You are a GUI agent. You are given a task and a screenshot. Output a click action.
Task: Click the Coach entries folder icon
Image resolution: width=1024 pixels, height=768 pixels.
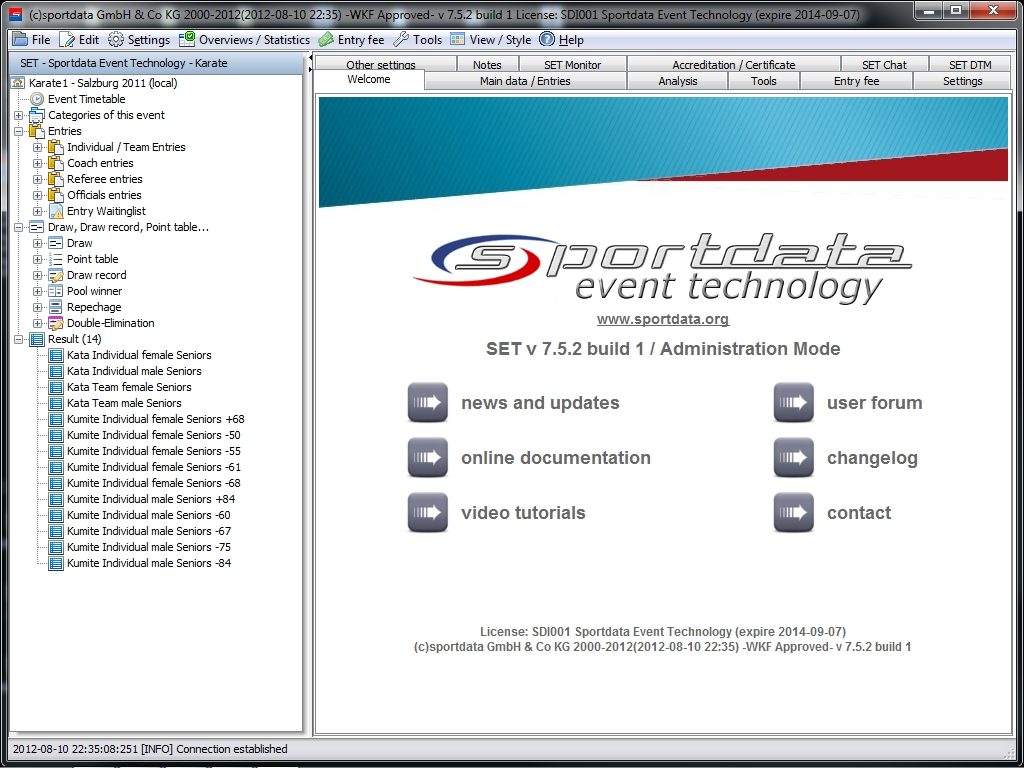pyautogui.click(x=56, y=163)
